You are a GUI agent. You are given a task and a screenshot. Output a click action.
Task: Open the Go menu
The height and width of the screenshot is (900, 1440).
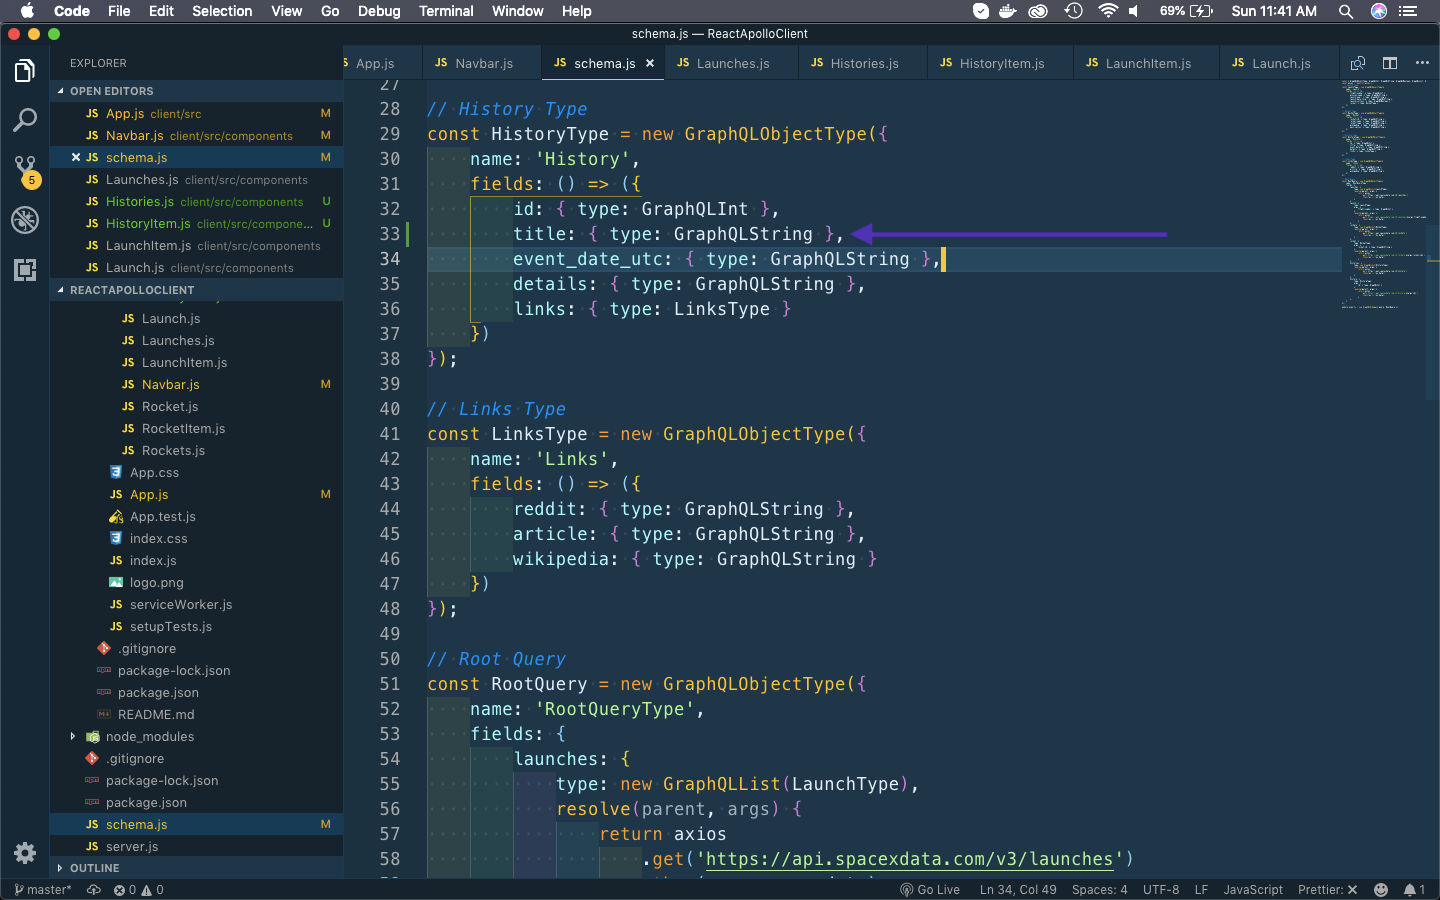(330, 11)
